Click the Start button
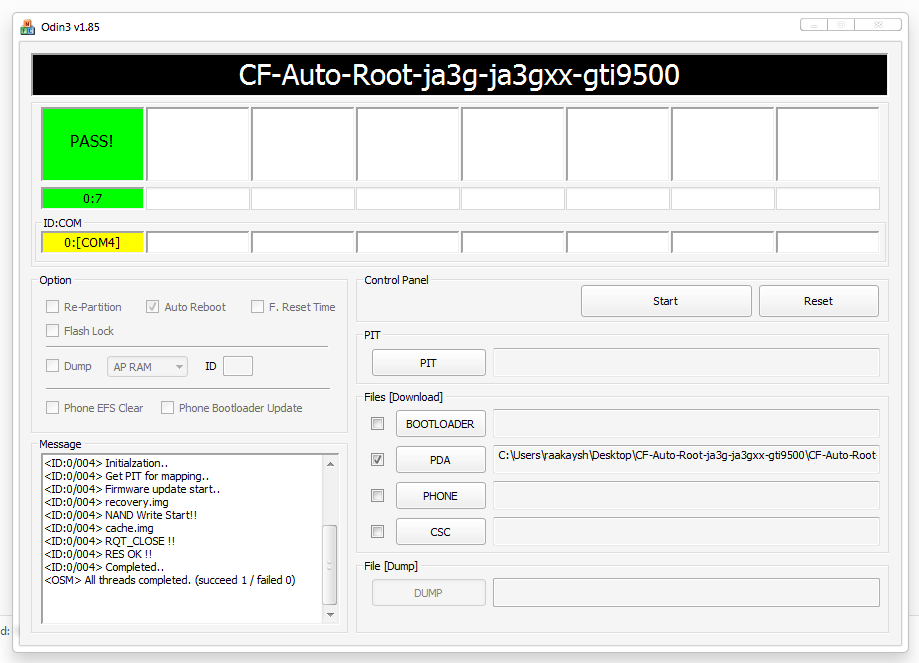 tap(666, 301)
